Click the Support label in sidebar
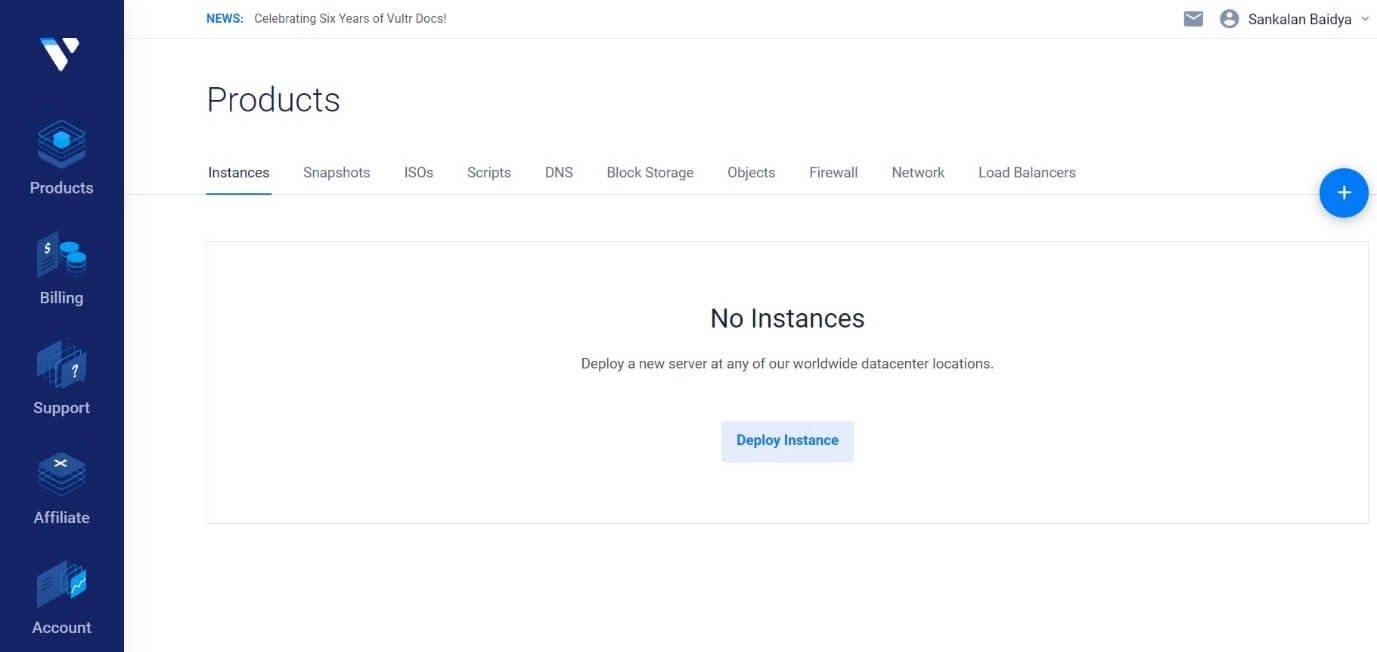Viewport: 1377px width, 652px height. coord(61,408)
